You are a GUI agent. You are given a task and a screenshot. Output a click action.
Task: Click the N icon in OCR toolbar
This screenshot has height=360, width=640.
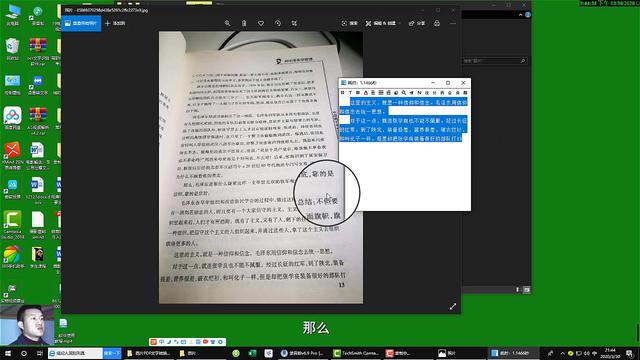click(419, 93)
